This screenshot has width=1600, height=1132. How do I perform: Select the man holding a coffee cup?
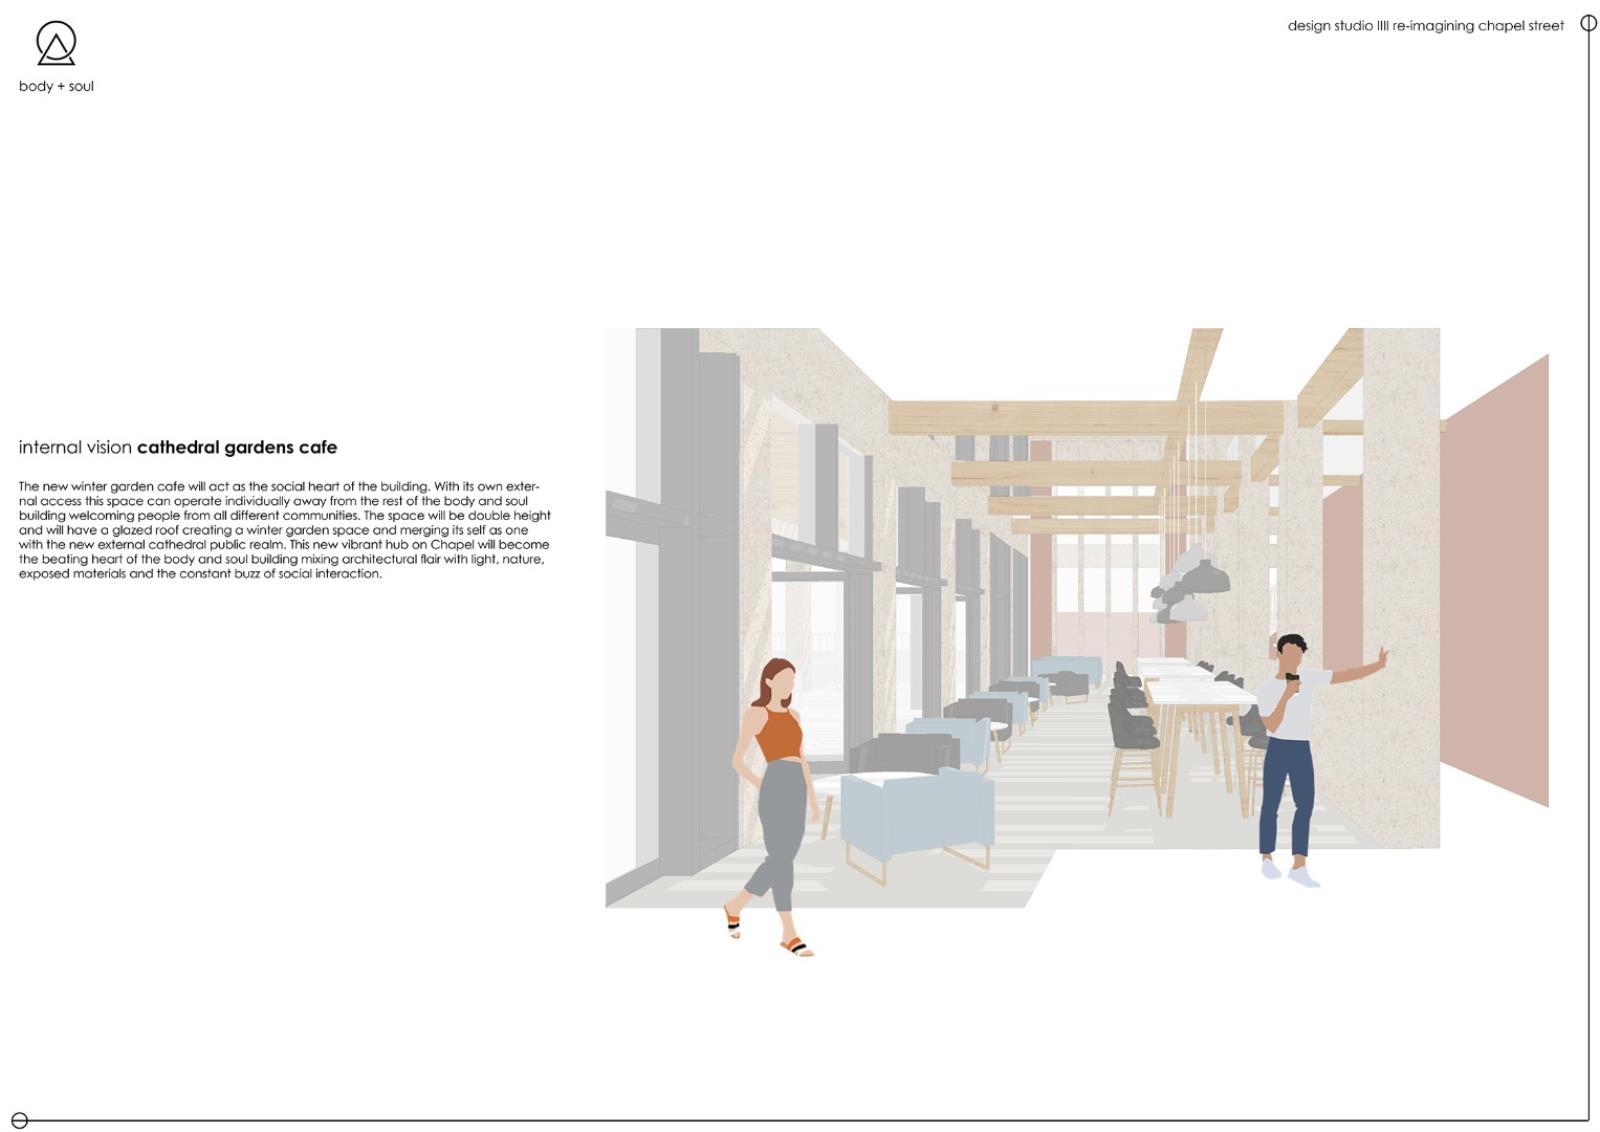coord(1290,750)
